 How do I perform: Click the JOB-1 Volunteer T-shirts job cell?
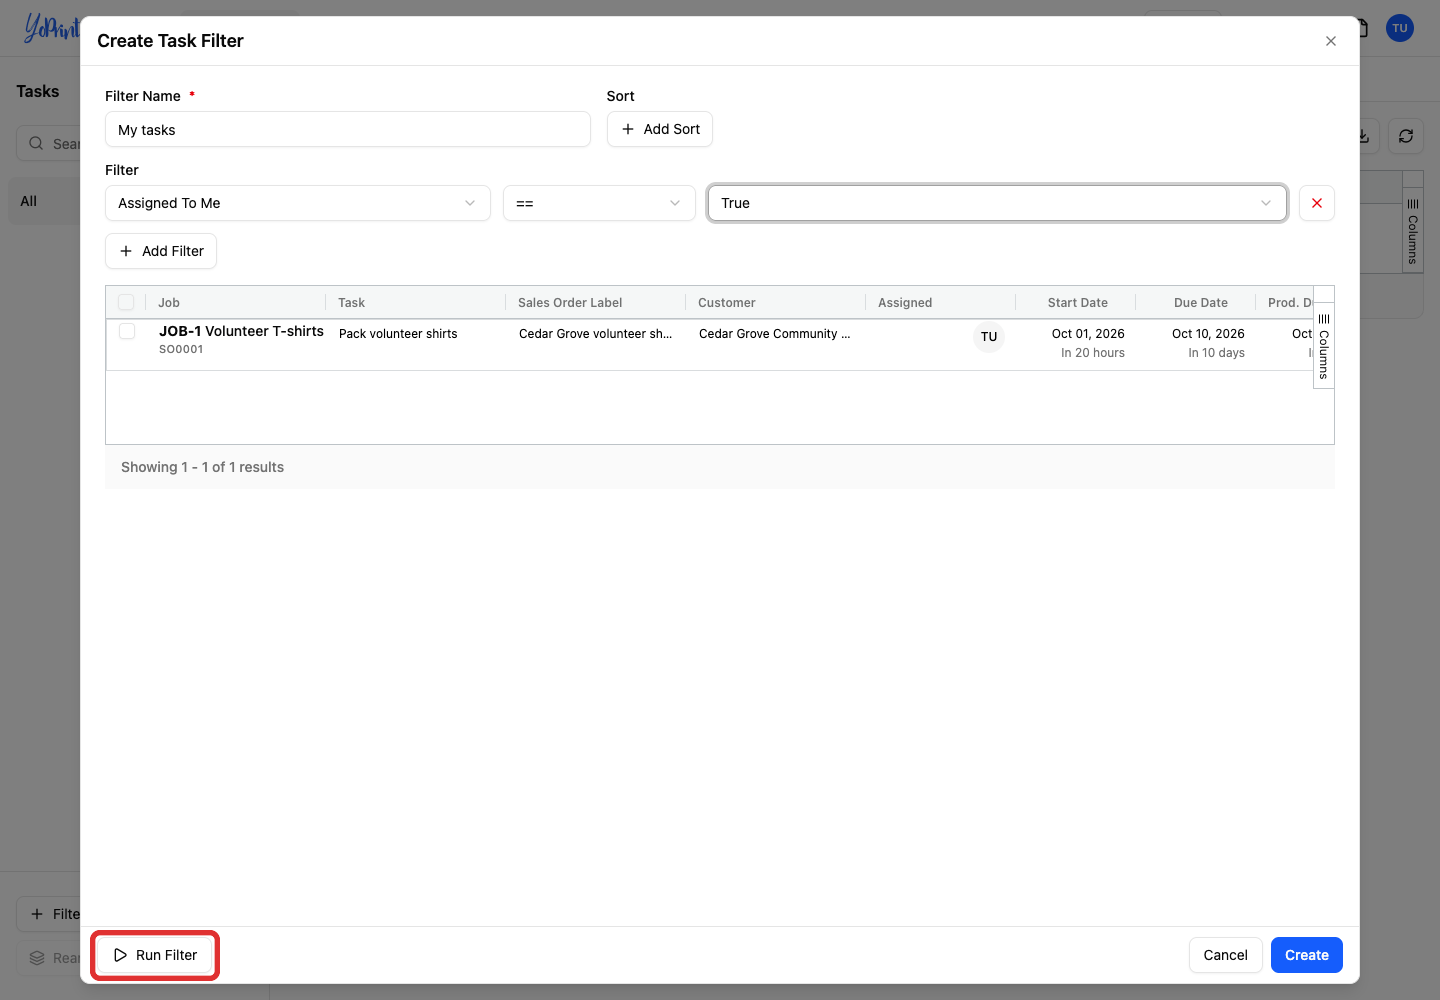tap(241, 331)
